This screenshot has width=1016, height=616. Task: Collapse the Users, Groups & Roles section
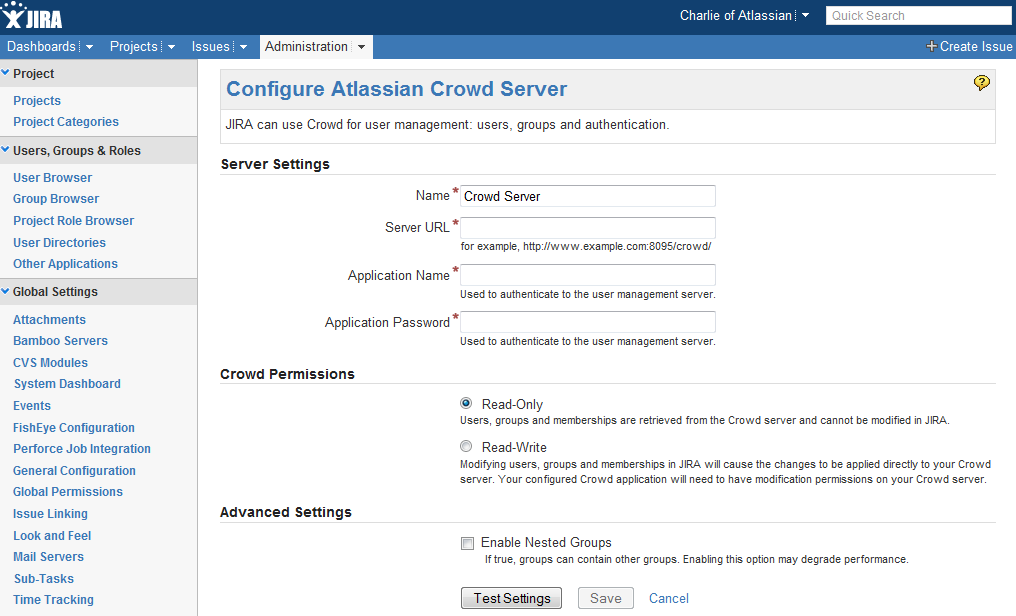pos(5,150)
